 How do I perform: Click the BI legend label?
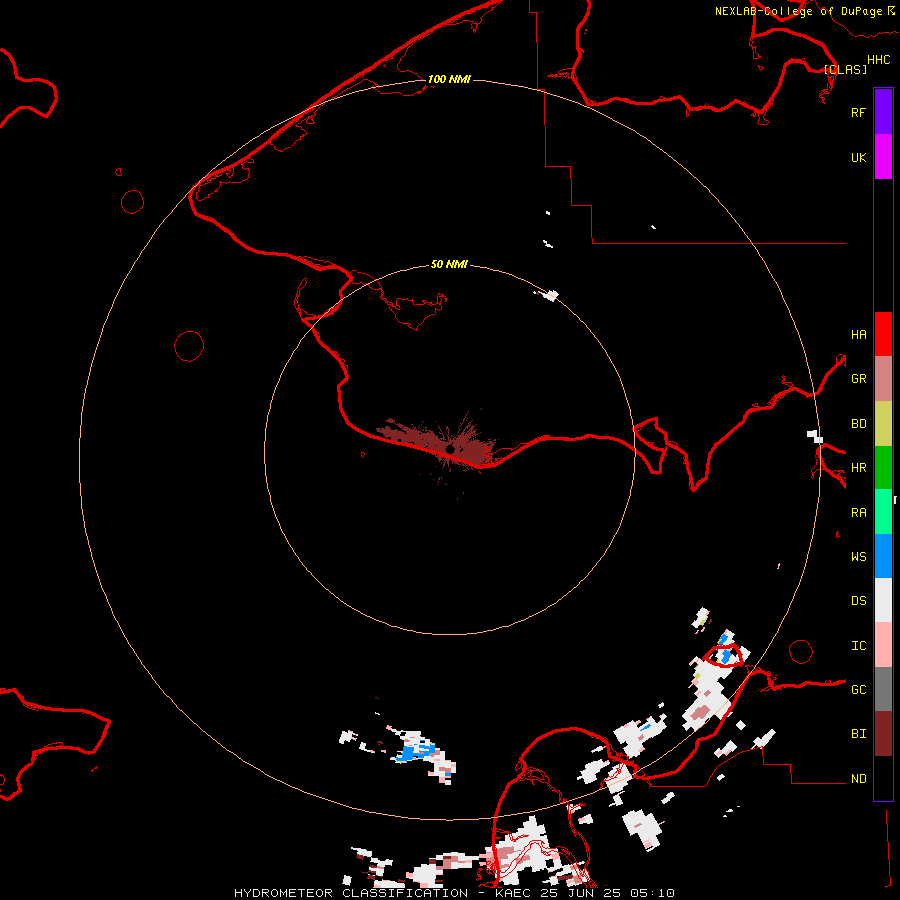coord(858,734)
